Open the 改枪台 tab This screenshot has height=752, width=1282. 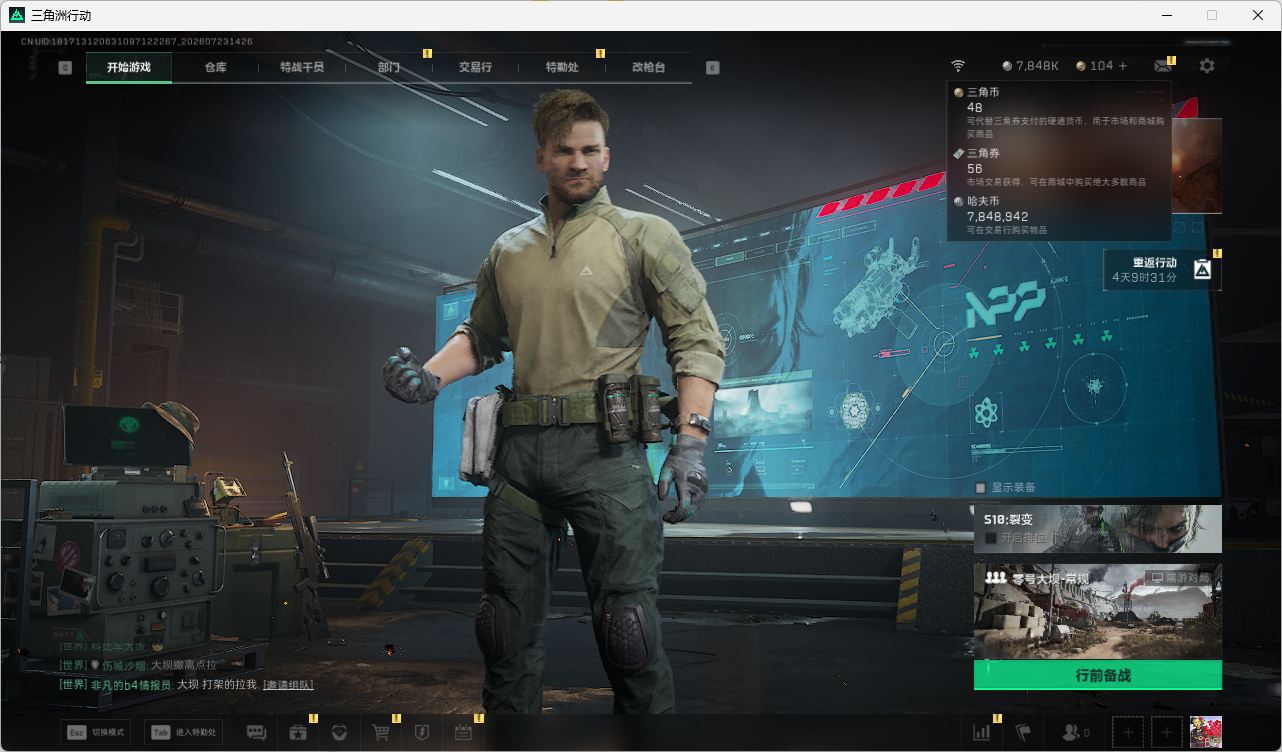click(x=648, y=67)
